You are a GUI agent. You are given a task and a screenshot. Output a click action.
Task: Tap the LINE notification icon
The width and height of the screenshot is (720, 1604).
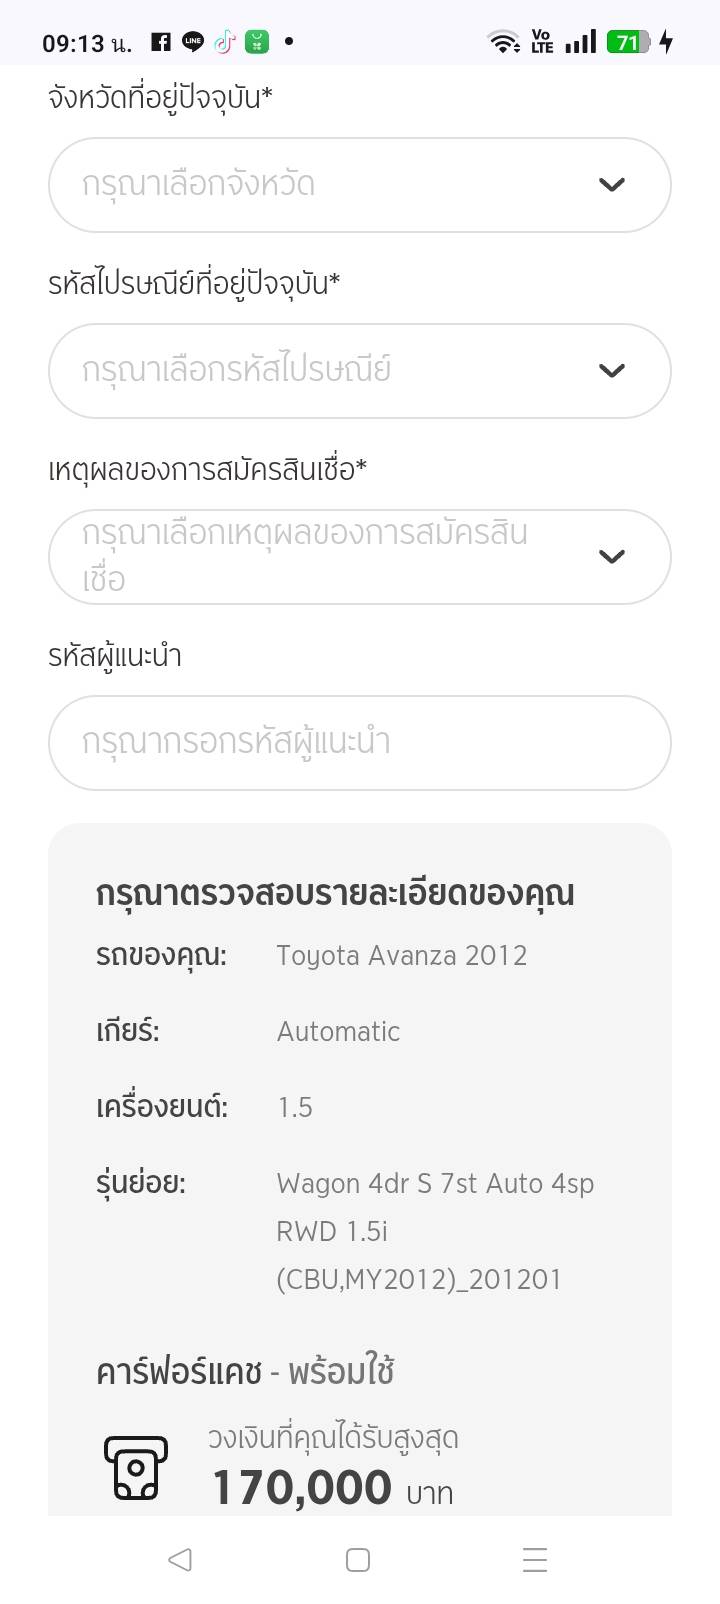tap(193, 42)
